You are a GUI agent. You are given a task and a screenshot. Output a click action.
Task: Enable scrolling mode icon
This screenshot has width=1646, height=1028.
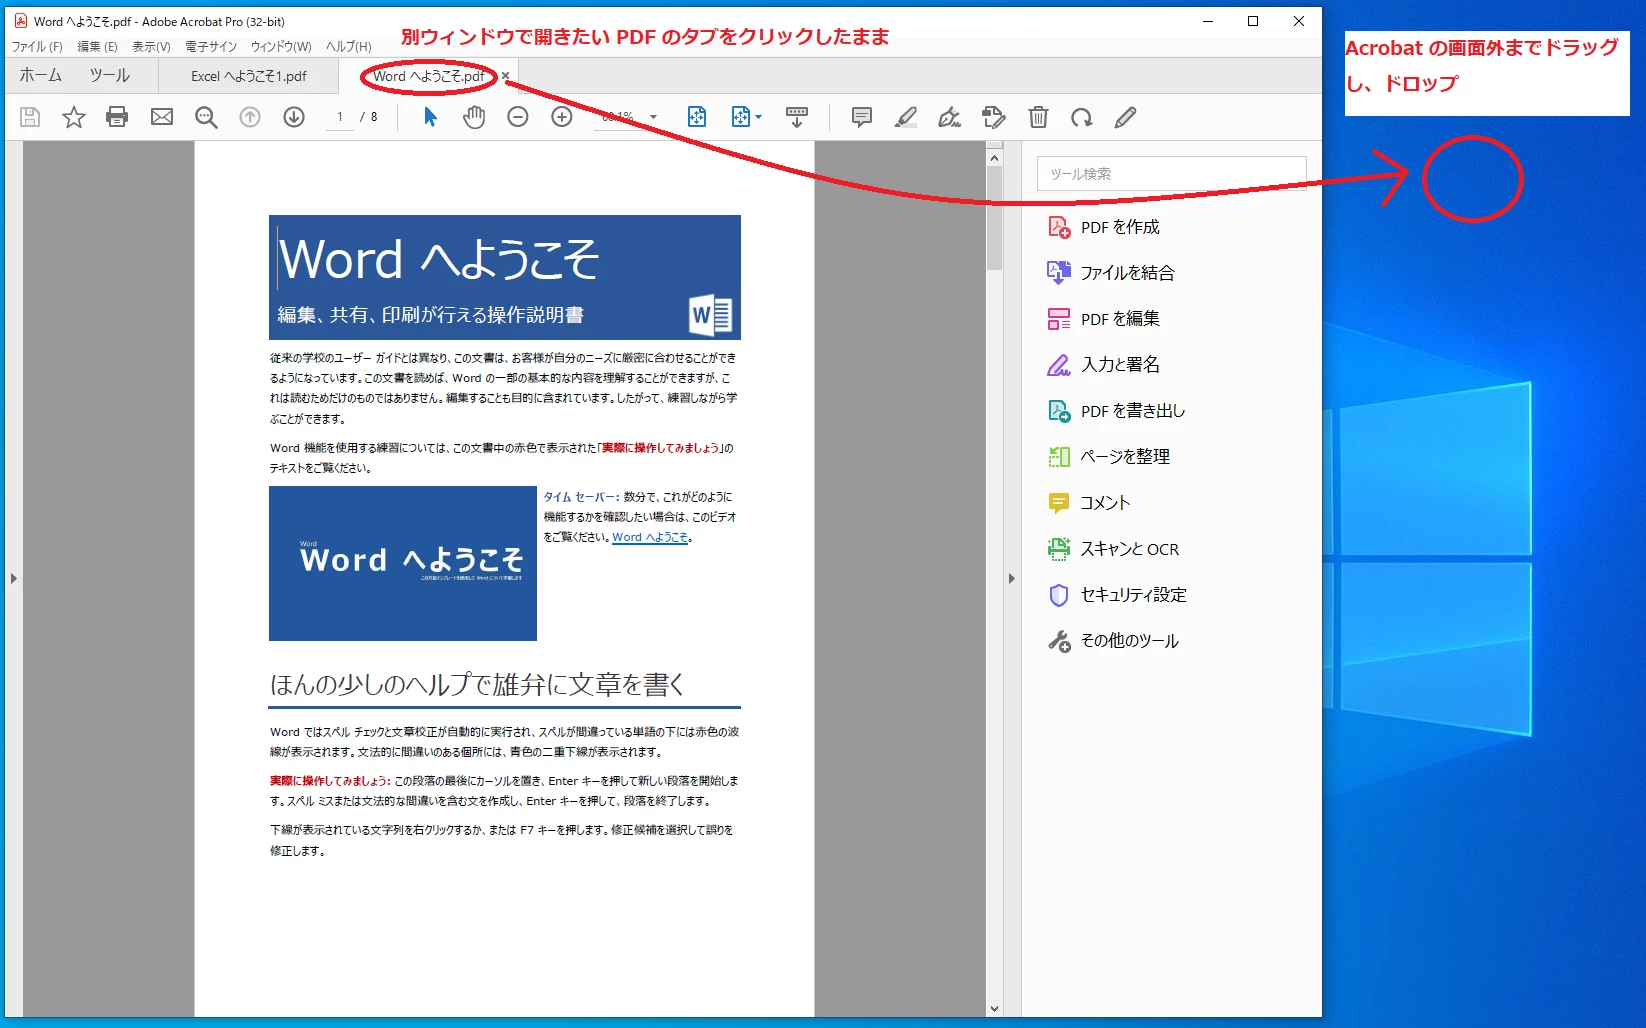(797, 117)
